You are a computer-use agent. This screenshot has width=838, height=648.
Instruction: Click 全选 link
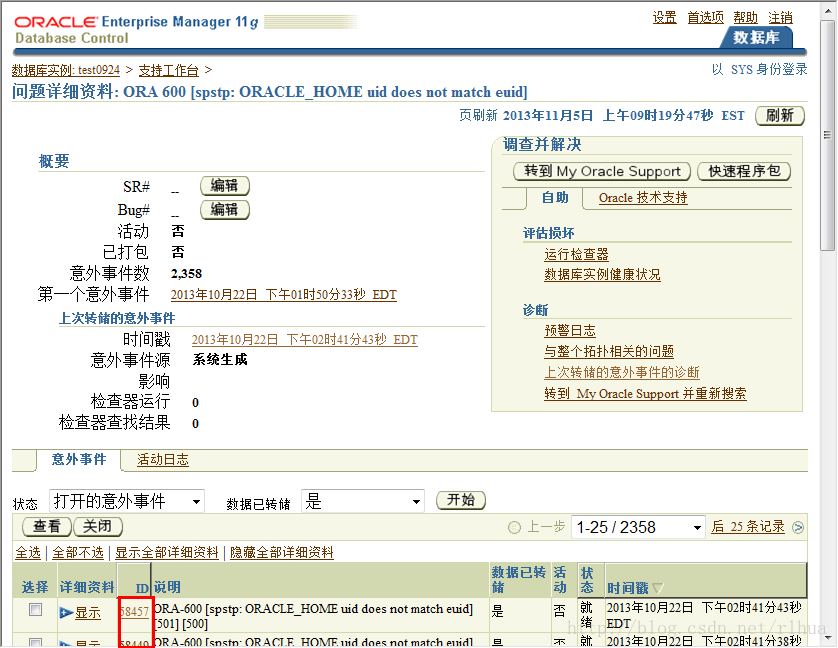tap(28, 553)
